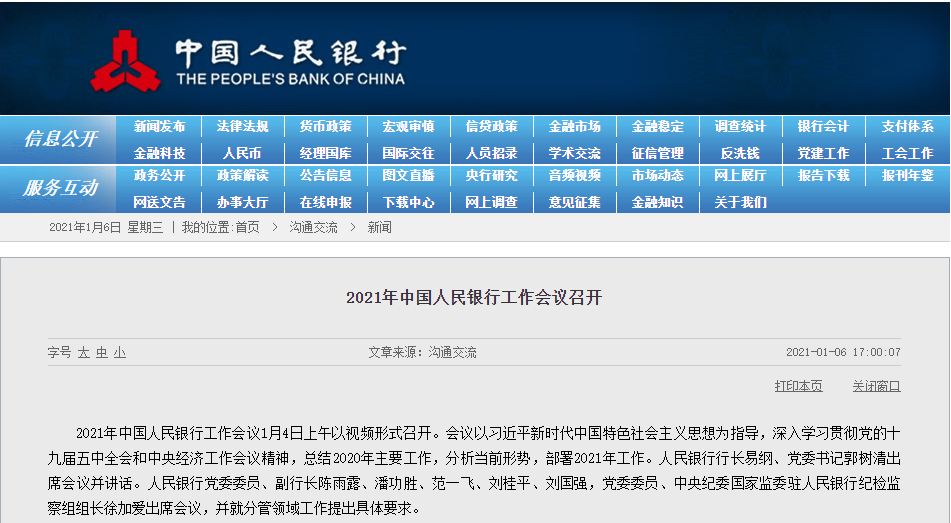Click 下载中心 in the bottom nav row
The width and height of the screenshot is (951, 523).
408,202
